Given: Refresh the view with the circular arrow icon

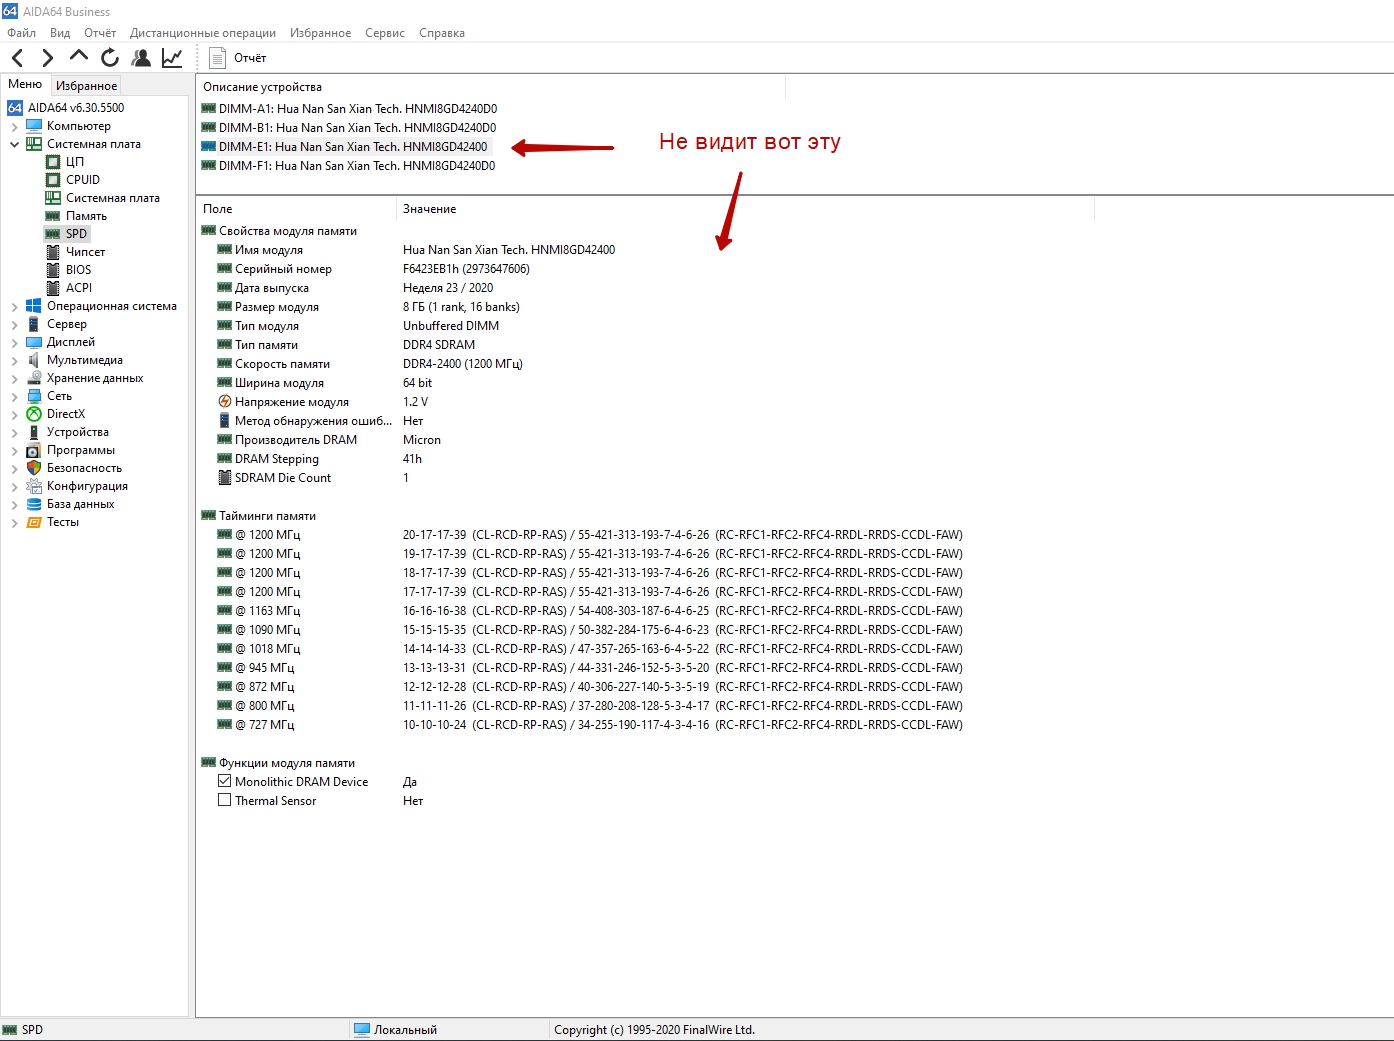Looking at the screenshot, I should 110,58.
